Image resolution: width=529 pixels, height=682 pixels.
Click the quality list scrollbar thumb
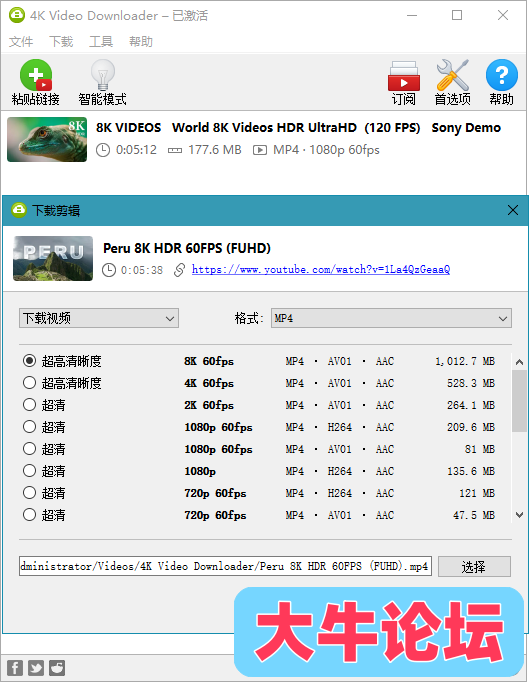(519, 401)
